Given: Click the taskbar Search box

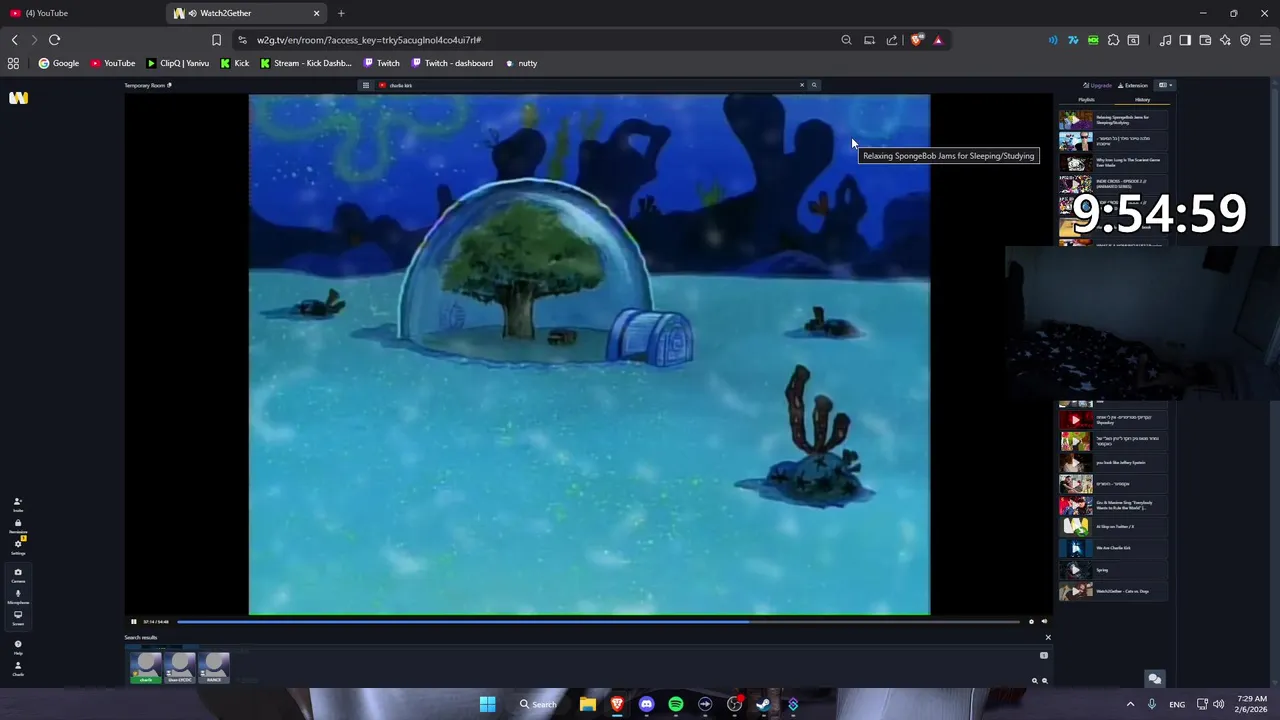Looking at the screenshot, I should (538, 704).
